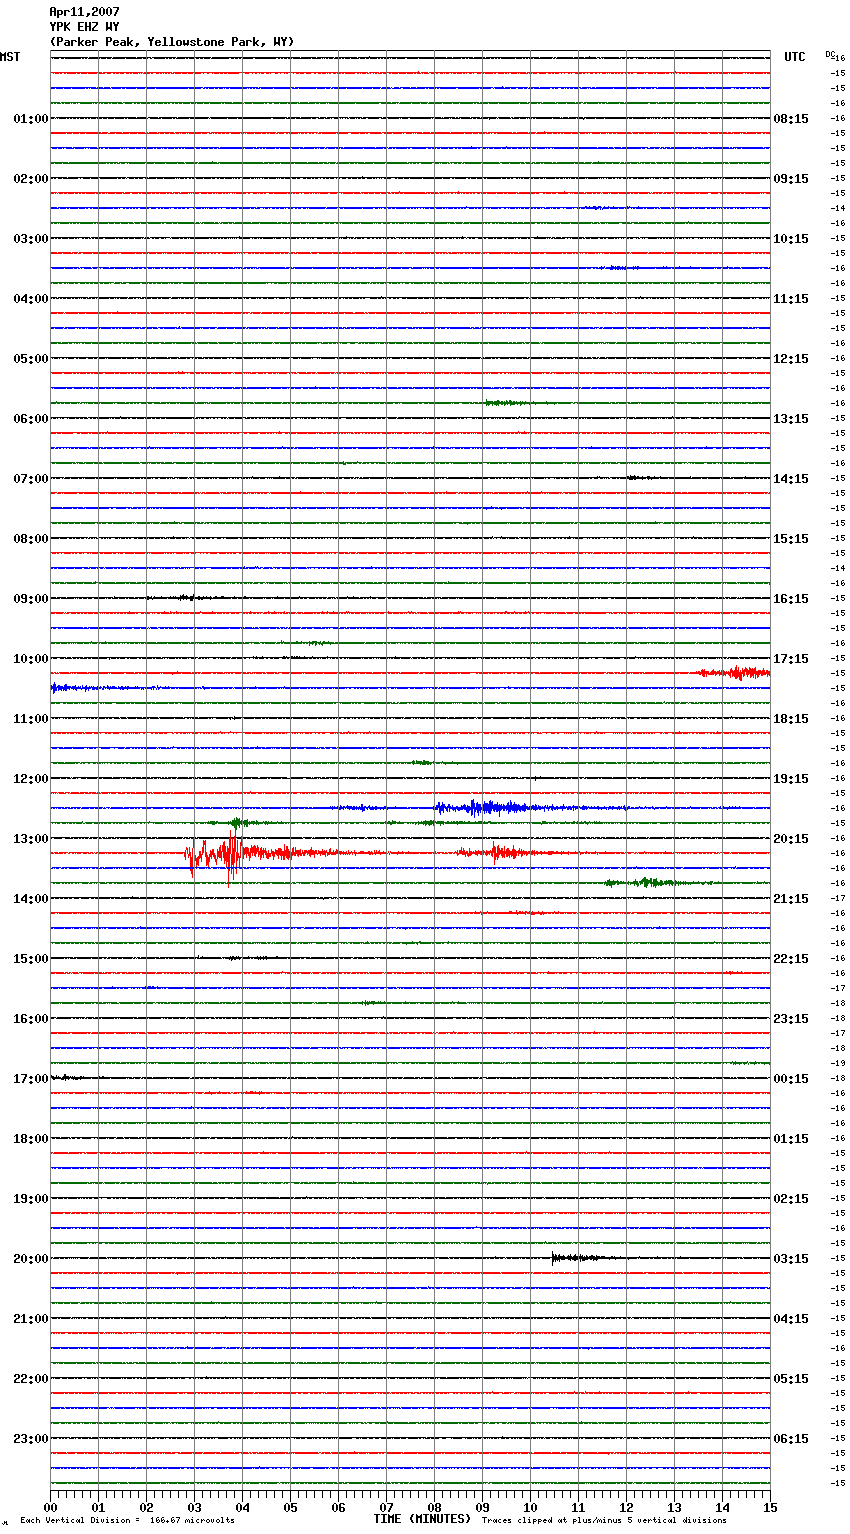Click the black event on the 09:00 trace
This screenshot has width=850, height=1534.
coord(185,598)
